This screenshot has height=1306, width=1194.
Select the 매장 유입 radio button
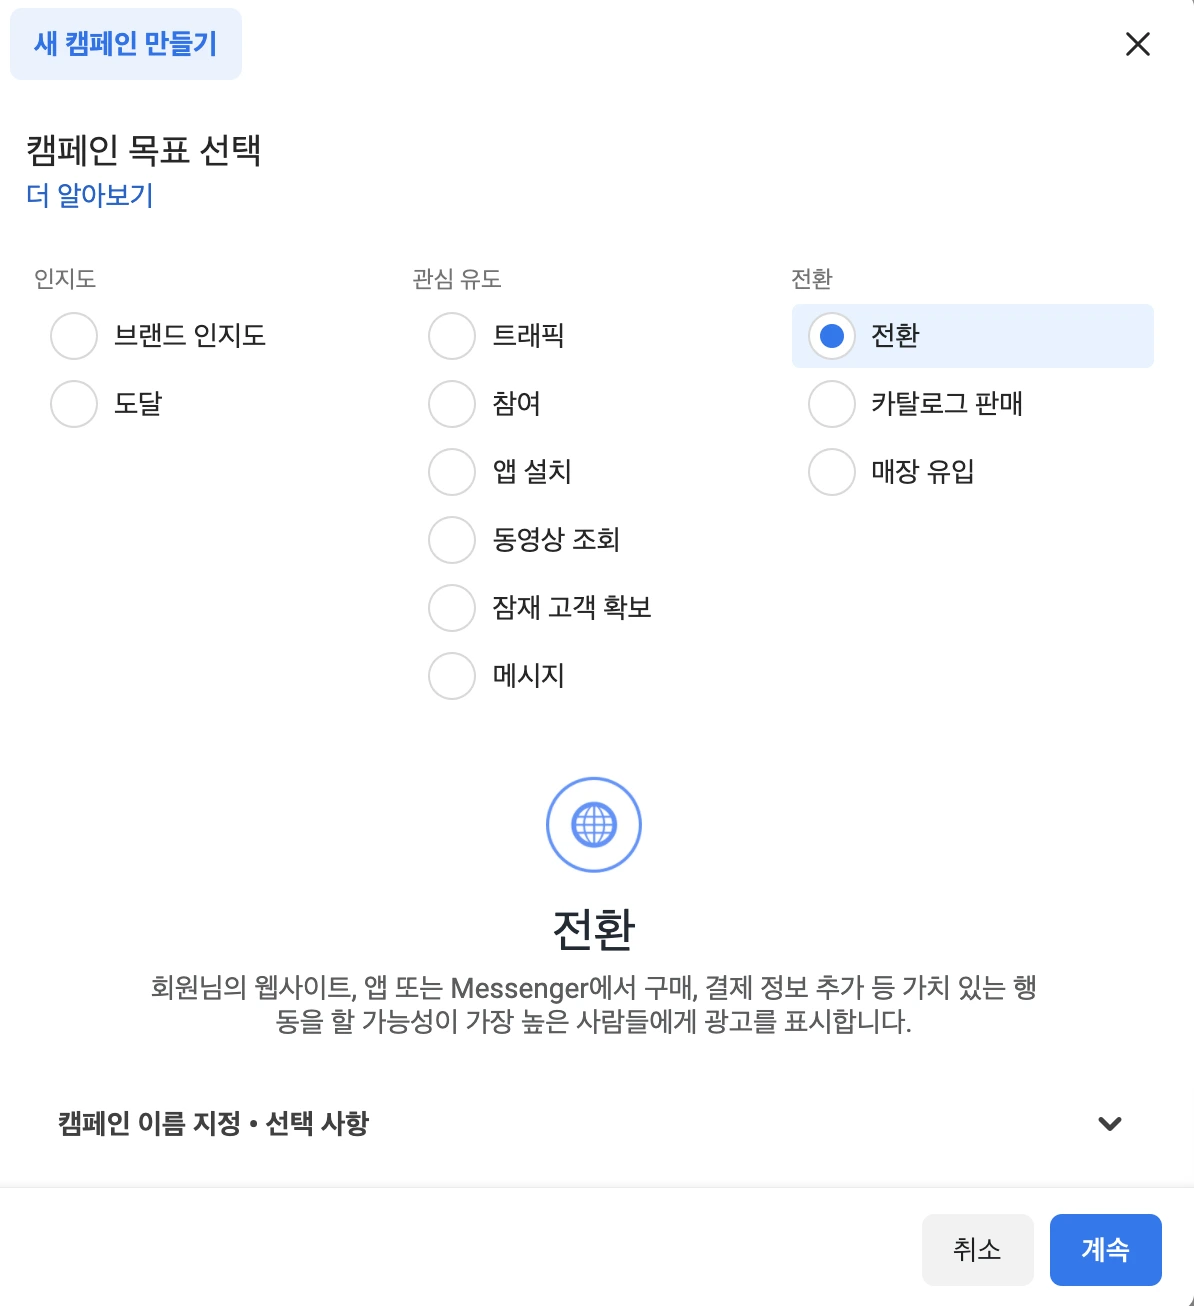click(x=832, y=472)
